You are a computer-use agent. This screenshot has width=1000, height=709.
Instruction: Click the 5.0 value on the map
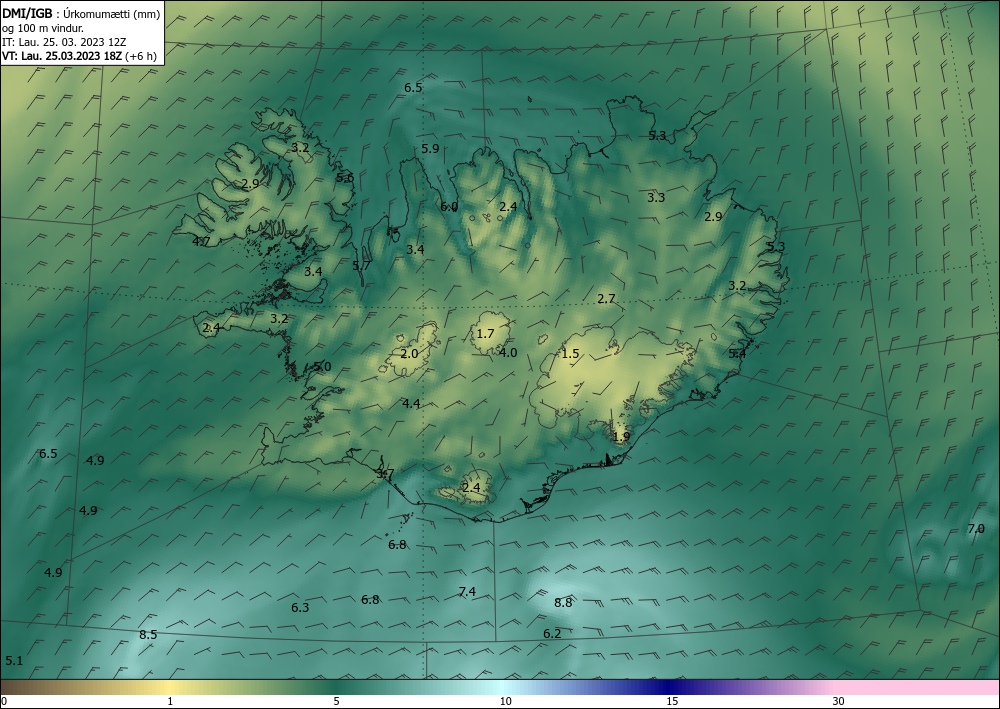[322, 367]
